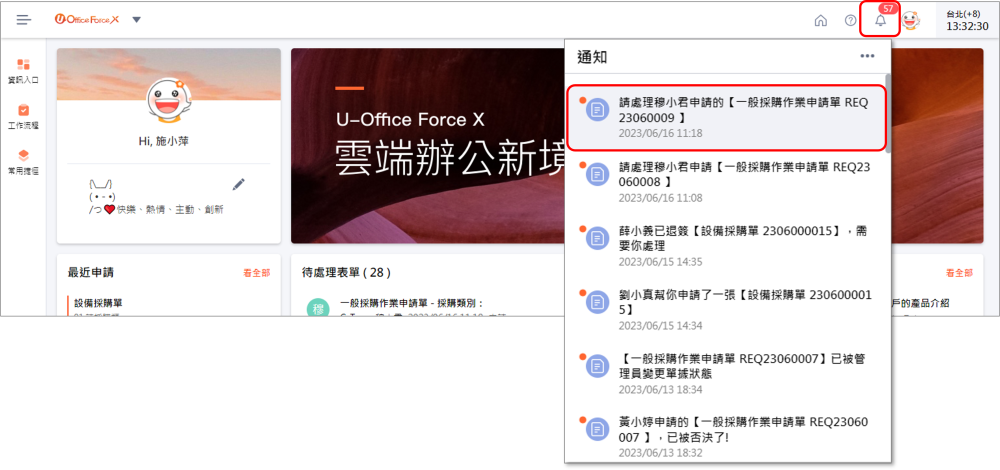
Task: Click the 通知 panel title
Action: [592, 57]
